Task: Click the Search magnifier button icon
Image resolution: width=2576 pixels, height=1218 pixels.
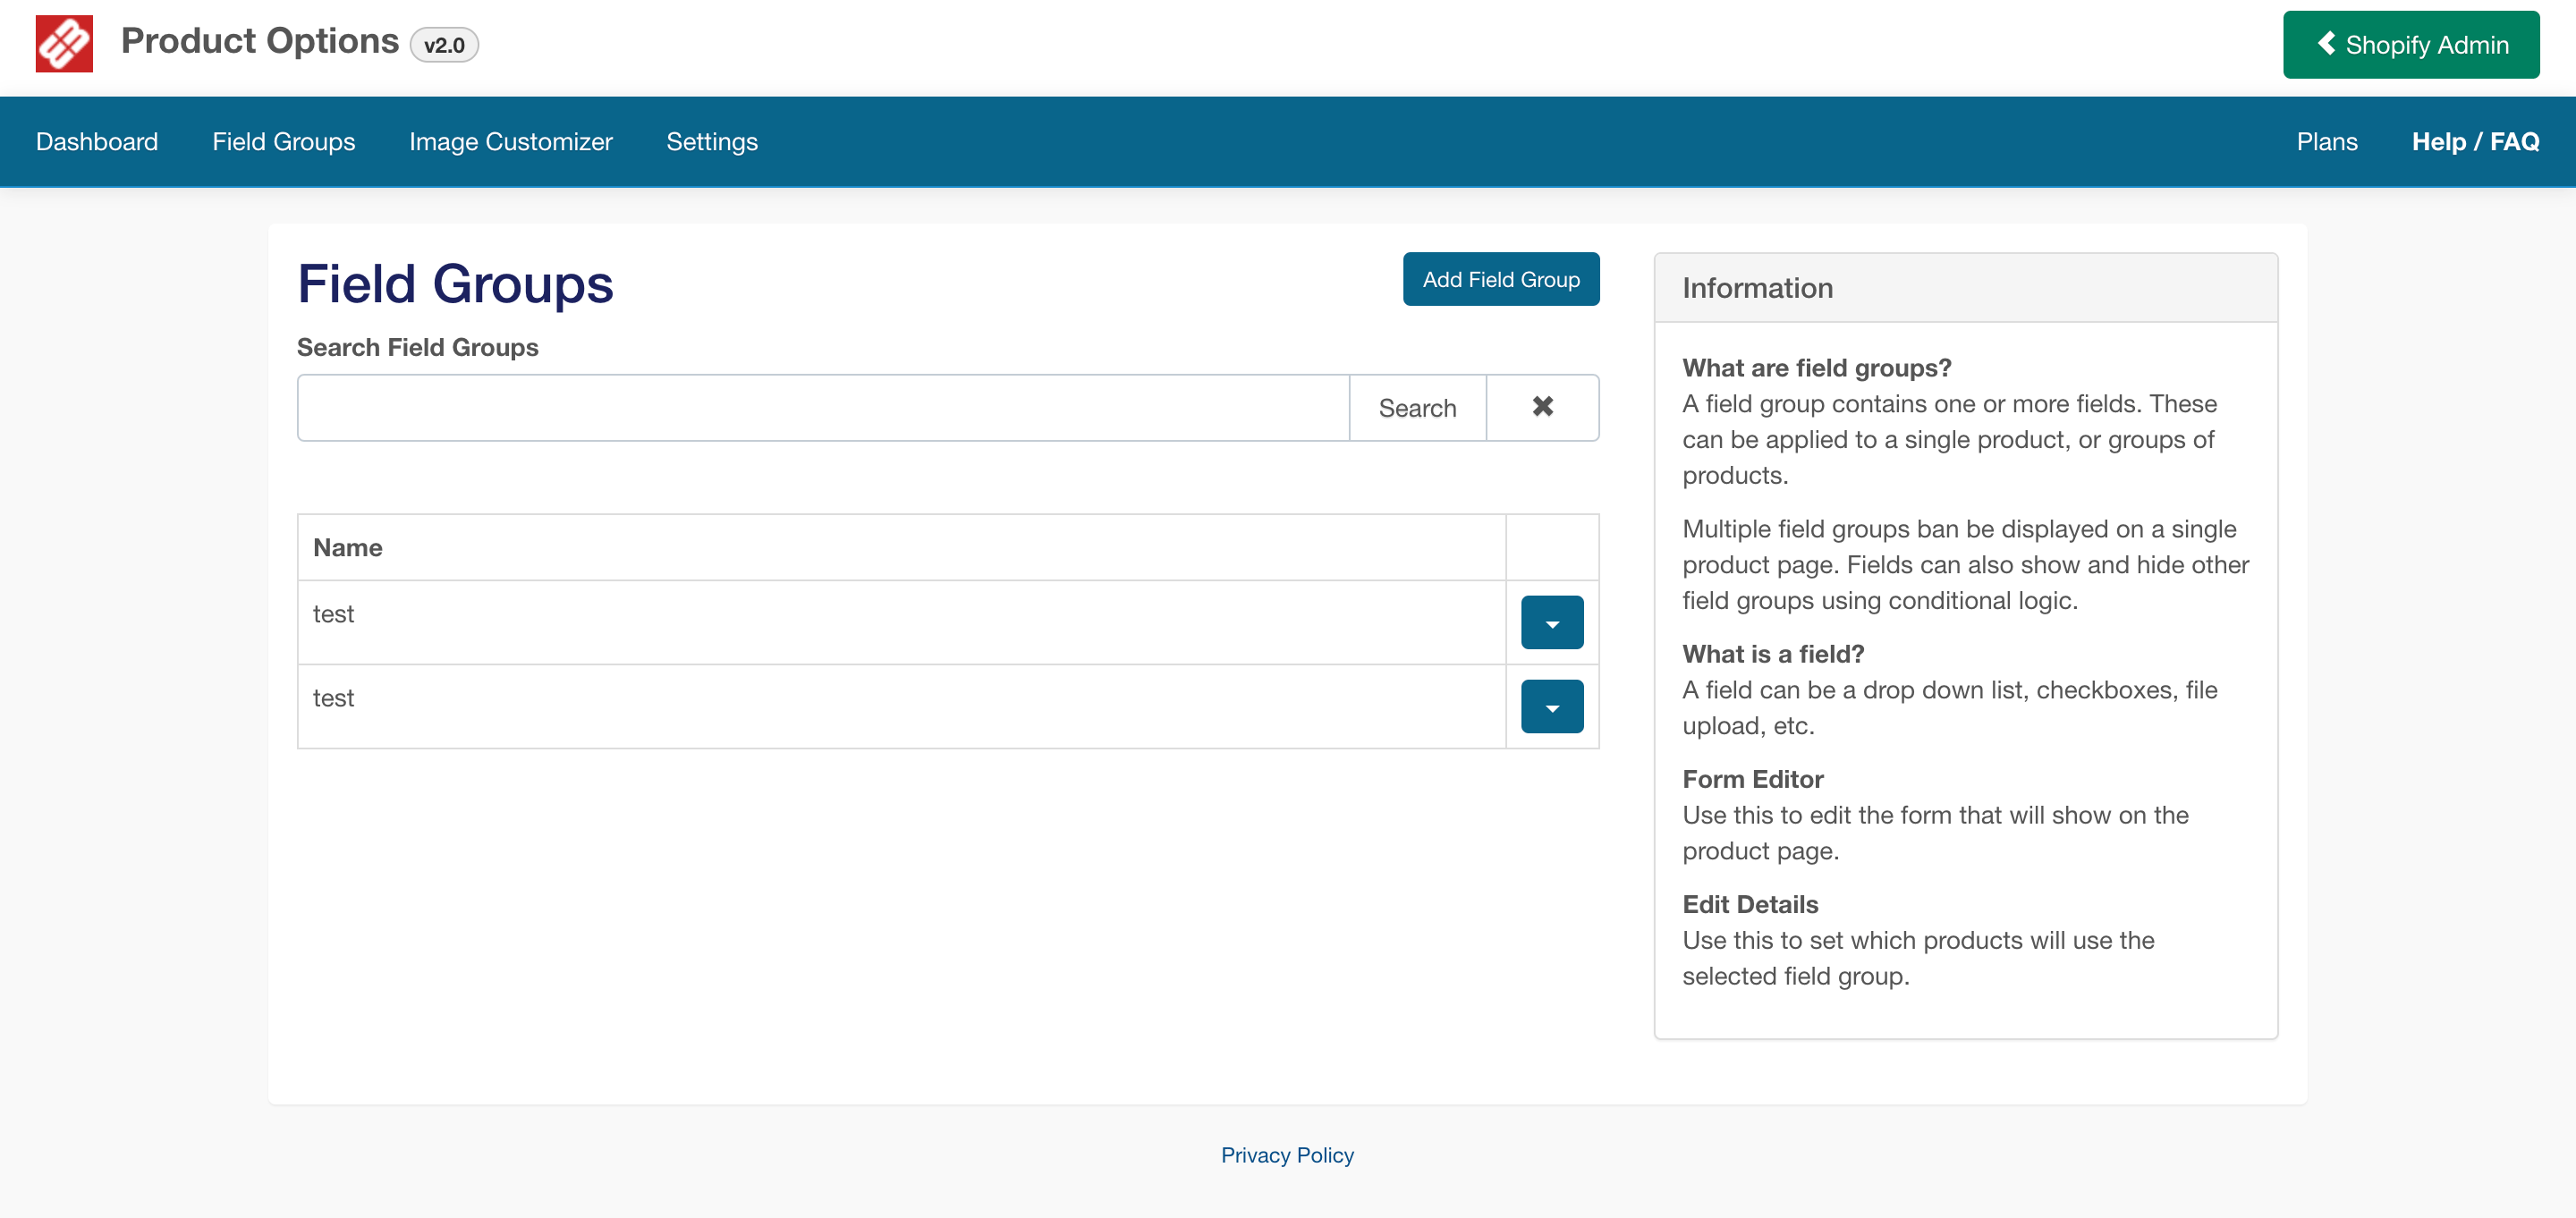Action: (1418, 405)
